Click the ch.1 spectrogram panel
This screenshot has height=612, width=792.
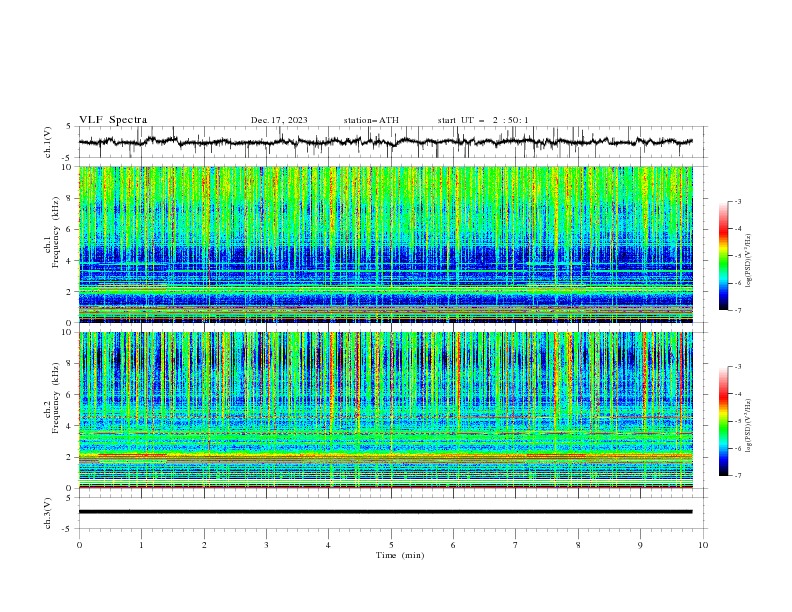point(385,244)
